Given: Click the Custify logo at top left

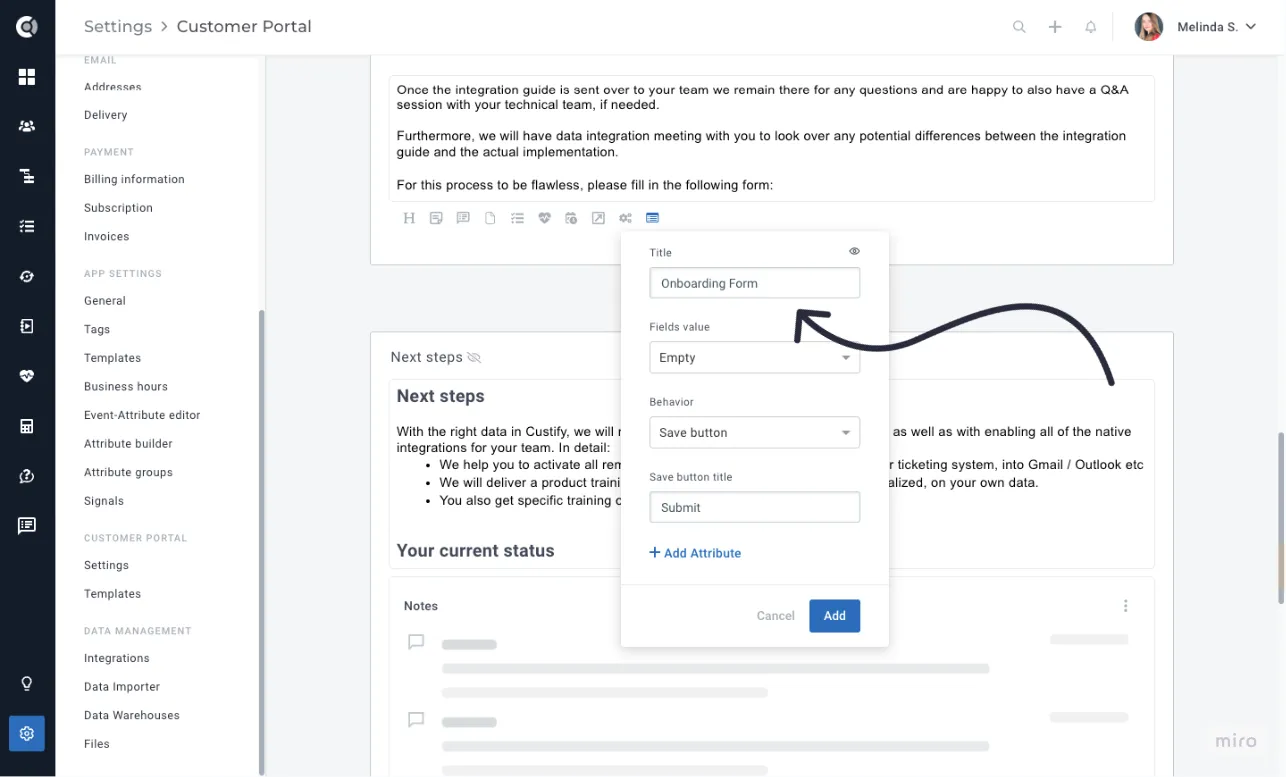Looking at the screenshot, I should pos(27,27).
